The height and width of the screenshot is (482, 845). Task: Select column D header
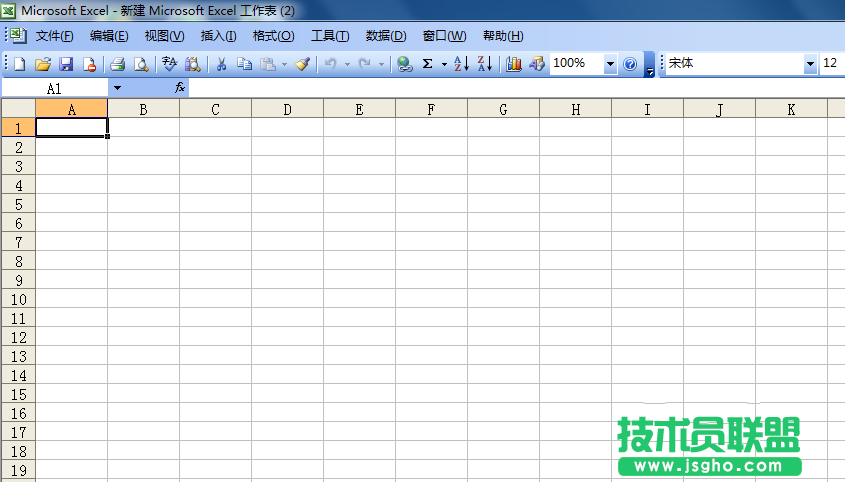pos(287,109)
